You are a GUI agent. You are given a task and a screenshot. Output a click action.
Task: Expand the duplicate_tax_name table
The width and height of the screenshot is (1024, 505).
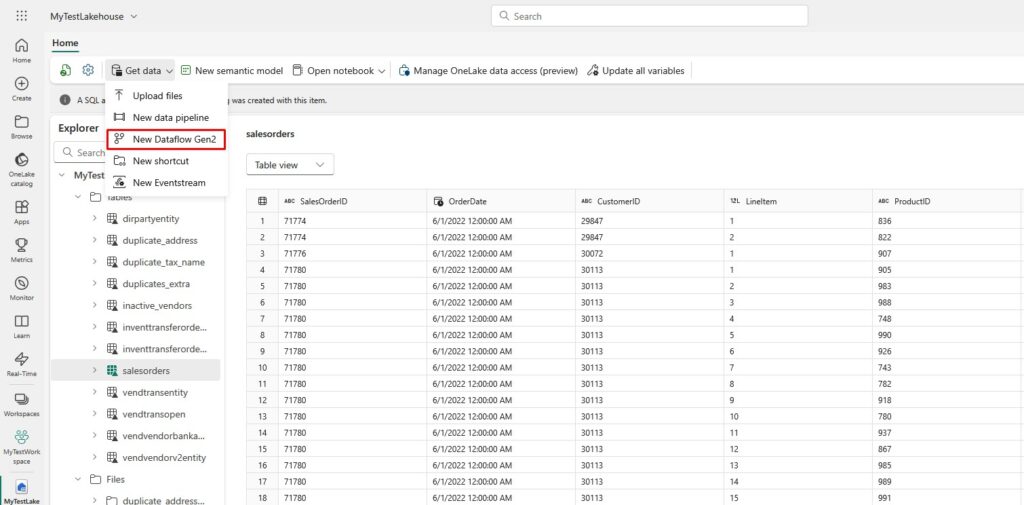point(95,262)
